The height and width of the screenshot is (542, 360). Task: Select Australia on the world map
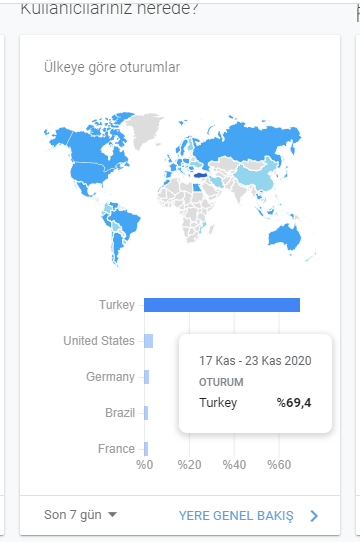(x=285, y=237)
